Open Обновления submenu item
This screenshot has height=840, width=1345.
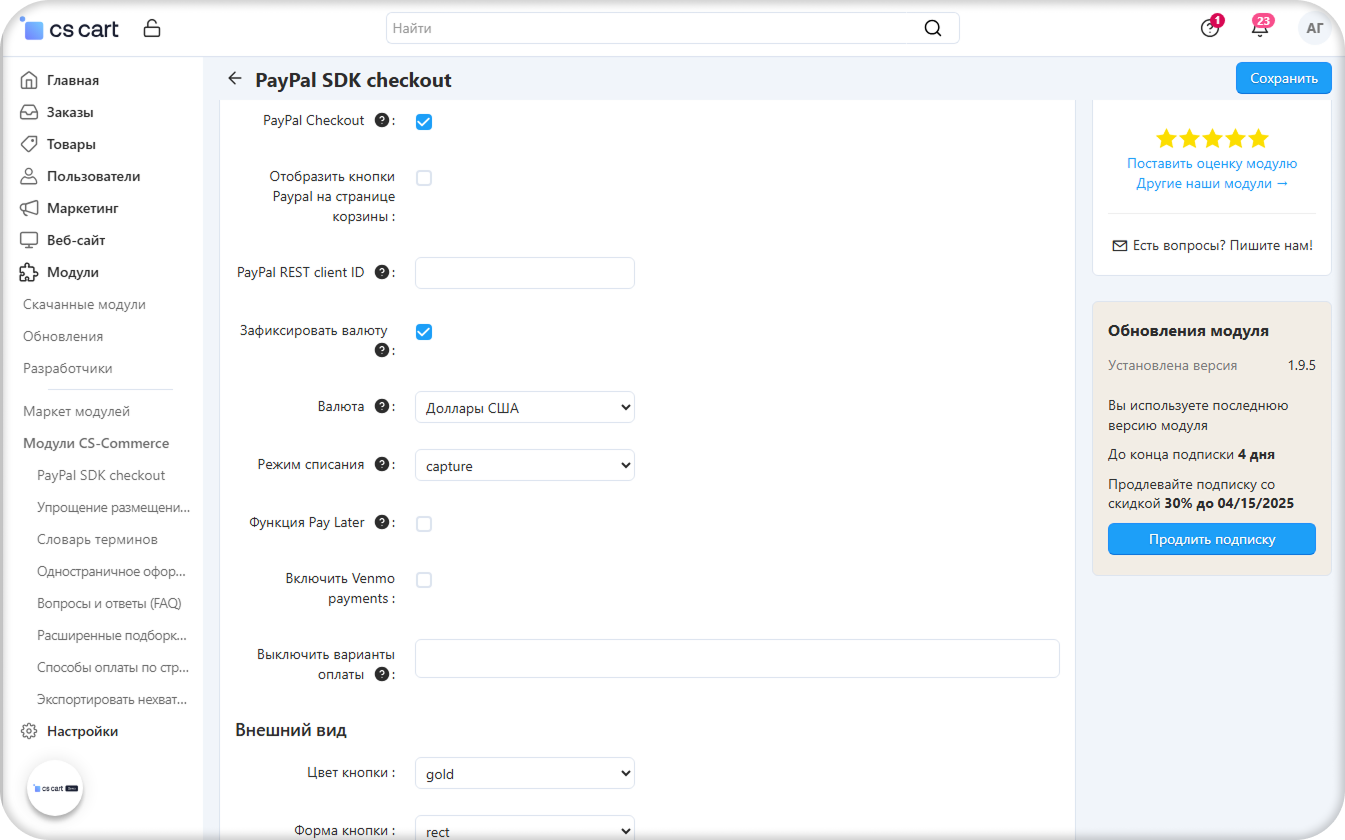coord(63,336)
